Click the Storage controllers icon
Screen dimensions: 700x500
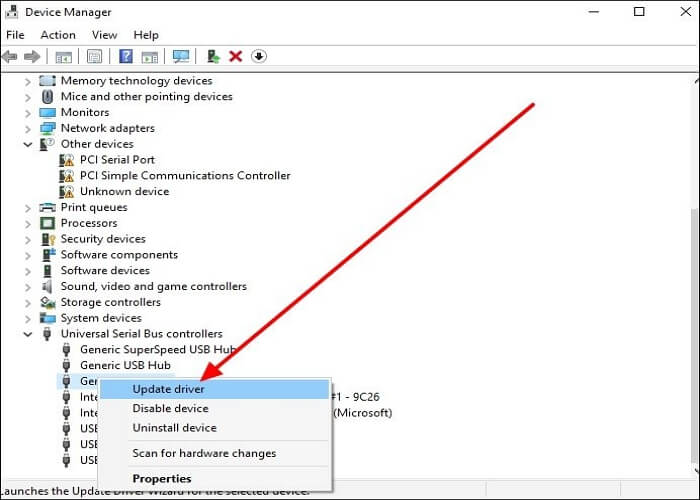coord(47,303)
